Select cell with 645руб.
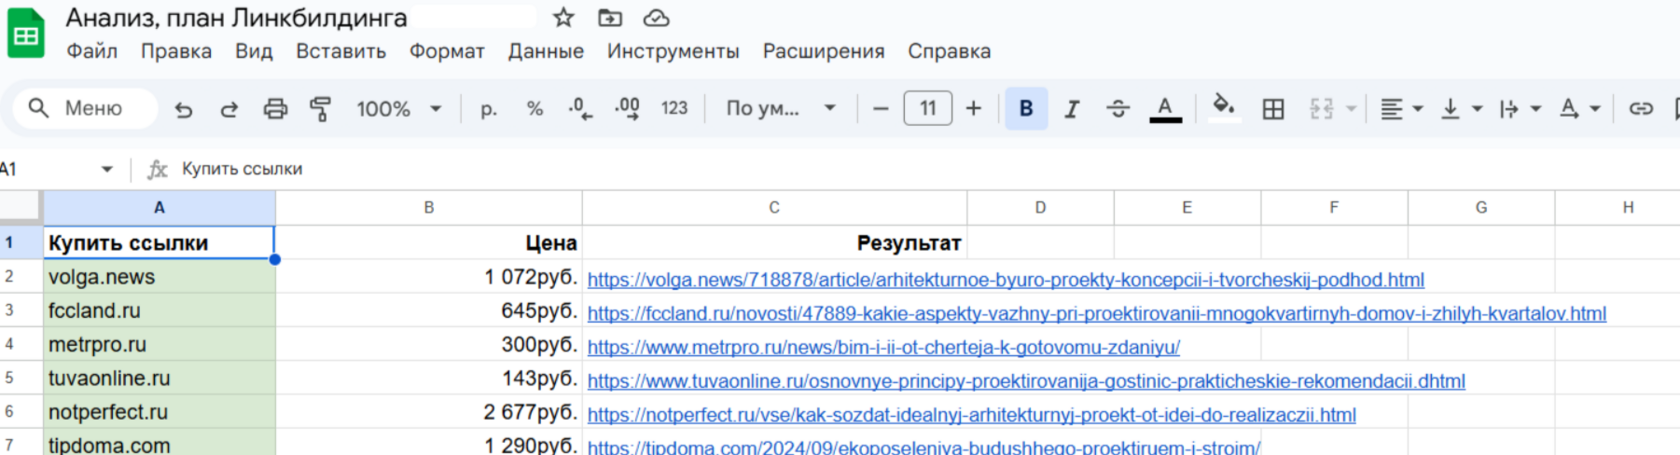Image resolution: width=1680 pixels, height=455 pixels. (429, 310)
